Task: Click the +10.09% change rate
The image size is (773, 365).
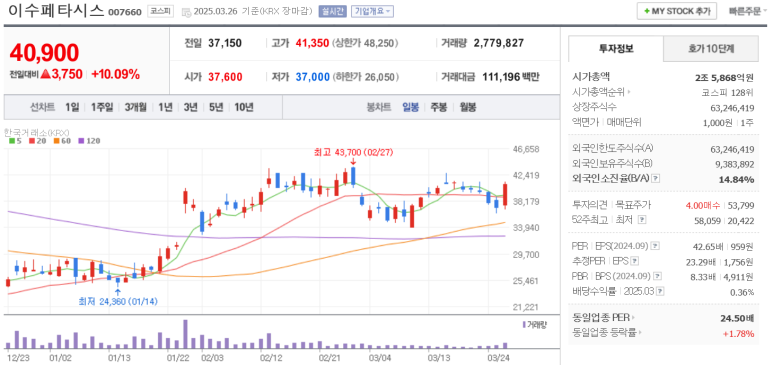Action: (x=115, y=75)
